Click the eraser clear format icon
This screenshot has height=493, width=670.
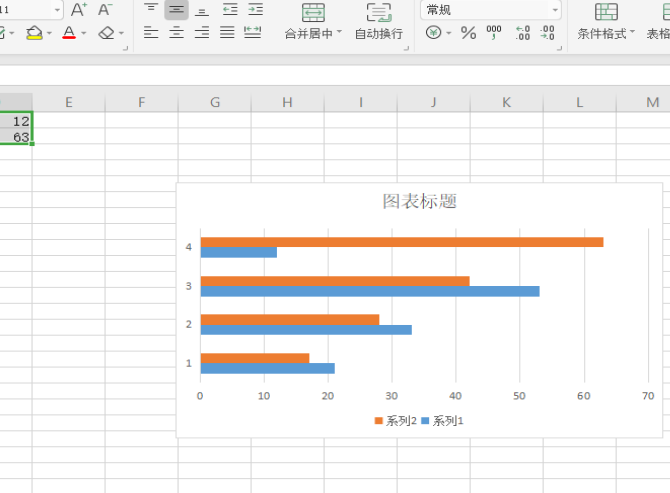(x=106, y=32)
